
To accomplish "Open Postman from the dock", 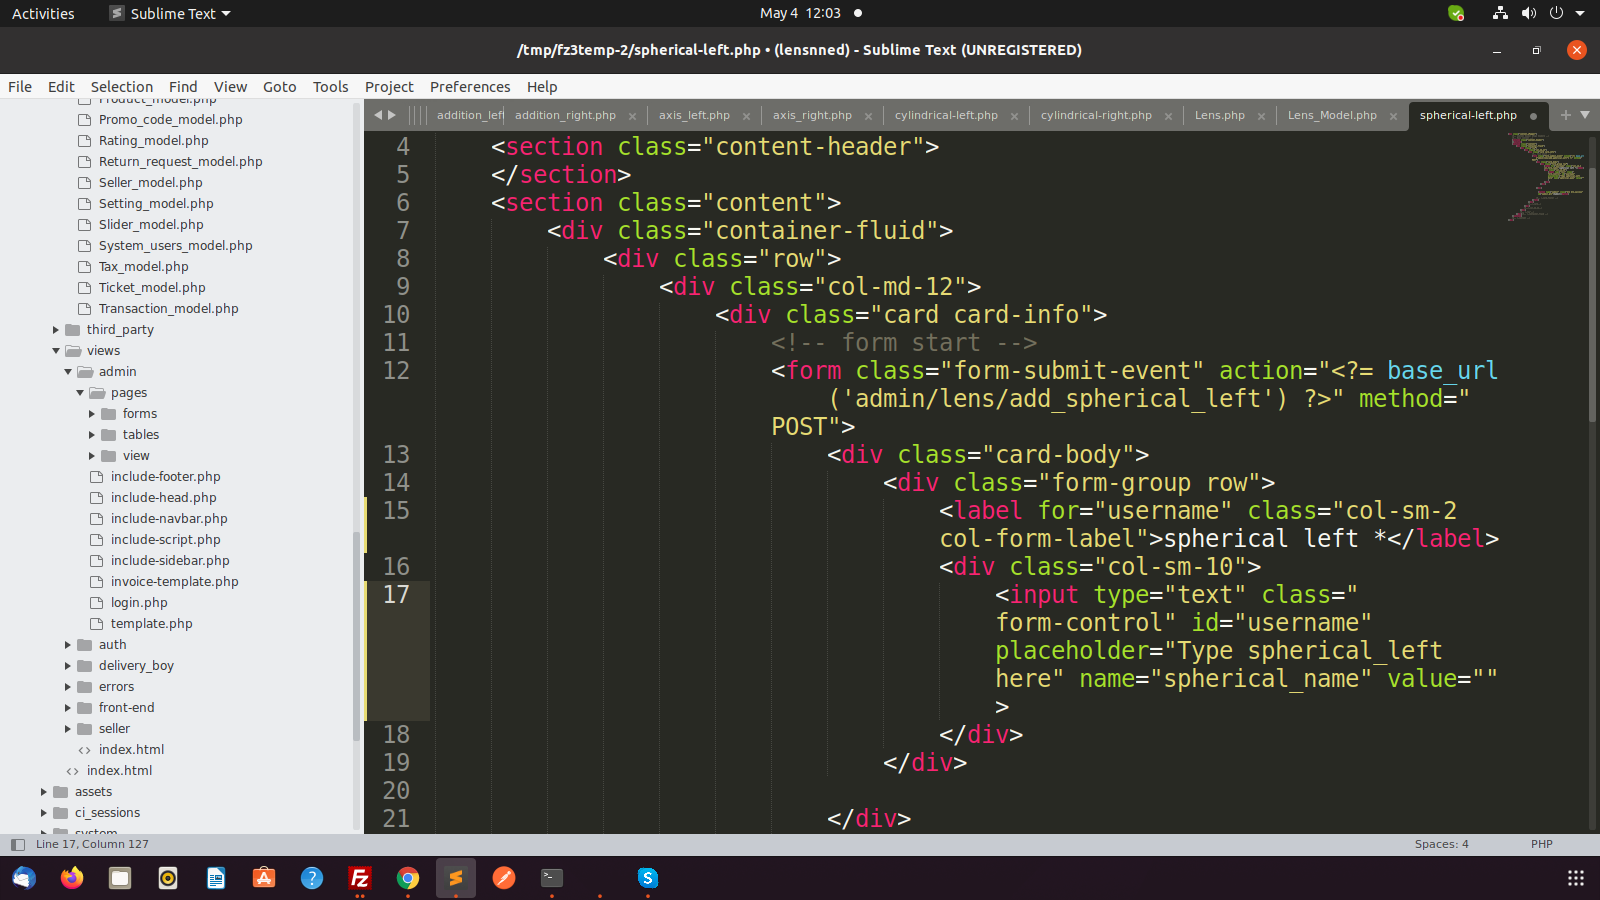I will [x=504, y=878].
